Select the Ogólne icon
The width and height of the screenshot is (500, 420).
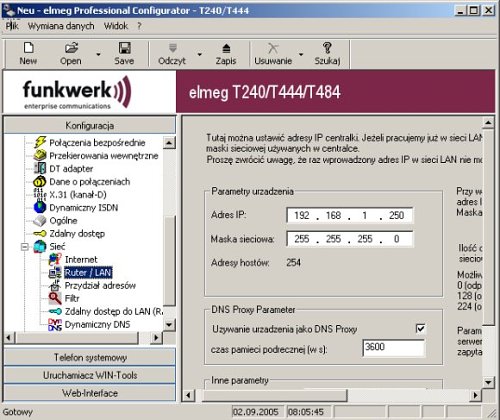point(40,220)
